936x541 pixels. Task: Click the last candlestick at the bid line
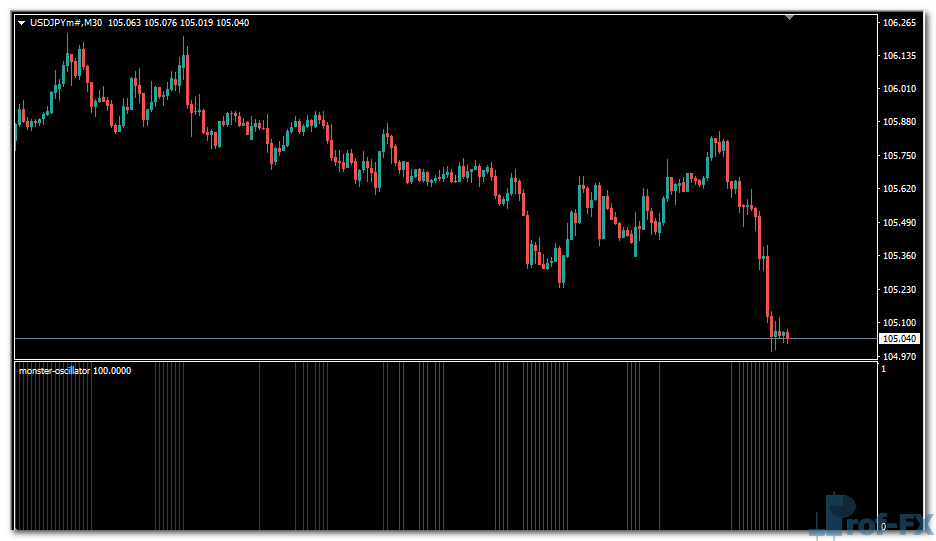(788, 336)
